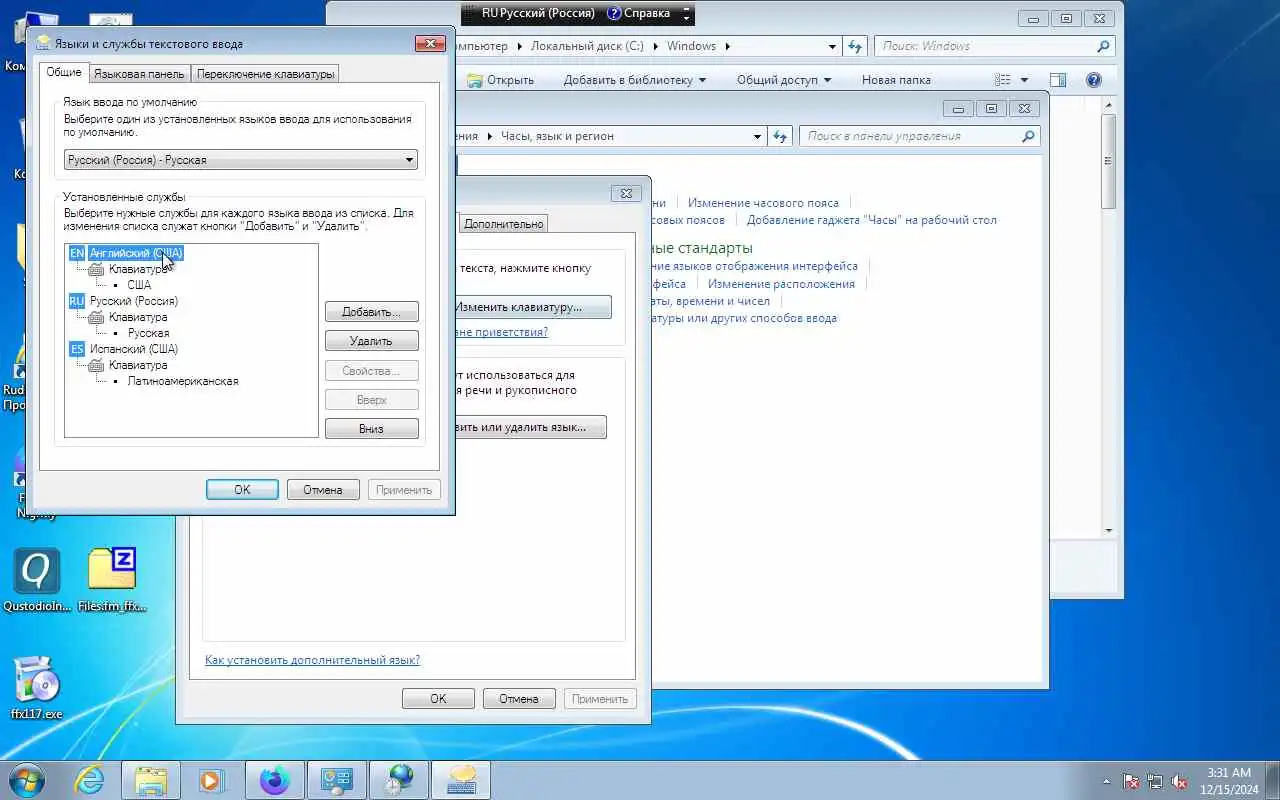
Task: Open Explorer help question-mark icon
Action: (x=1094, y=80)
